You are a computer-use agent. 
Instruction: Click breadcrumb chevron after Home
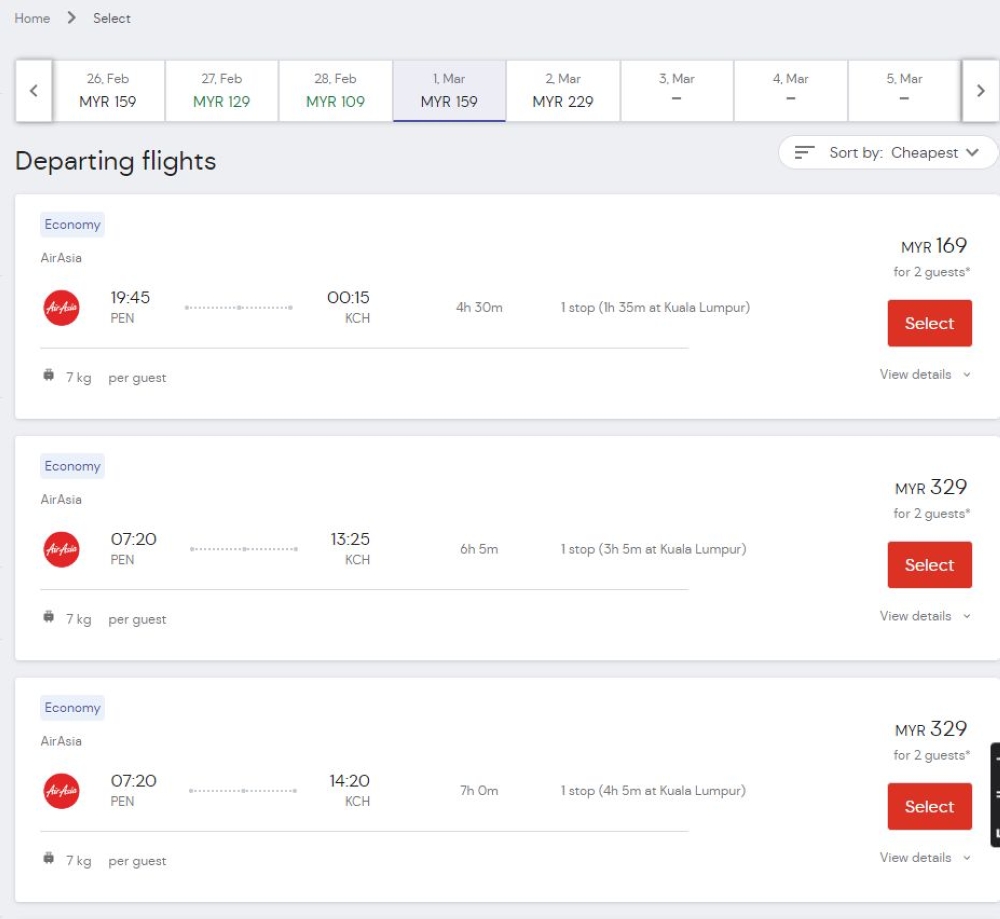pyautogui.click(x=72, y=18)
